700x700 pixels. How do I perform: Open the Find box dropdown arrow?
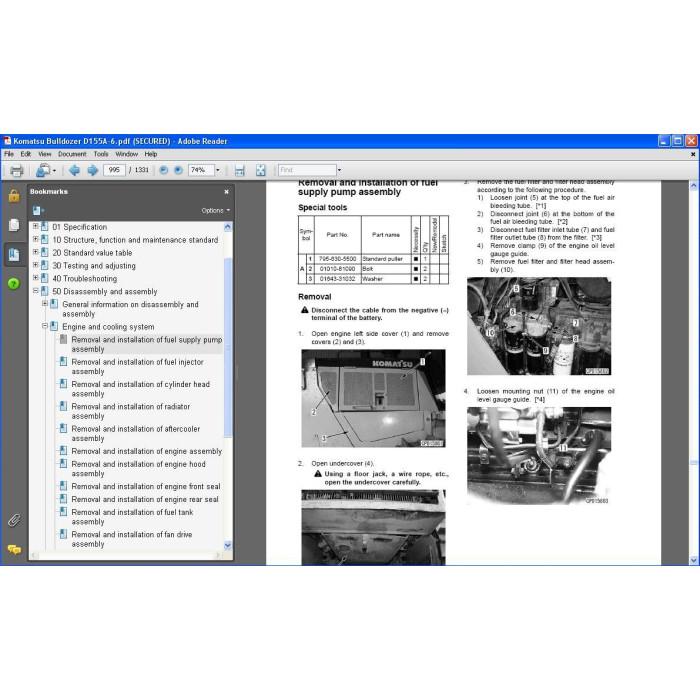pyautogui.click(x=339, y=170)
